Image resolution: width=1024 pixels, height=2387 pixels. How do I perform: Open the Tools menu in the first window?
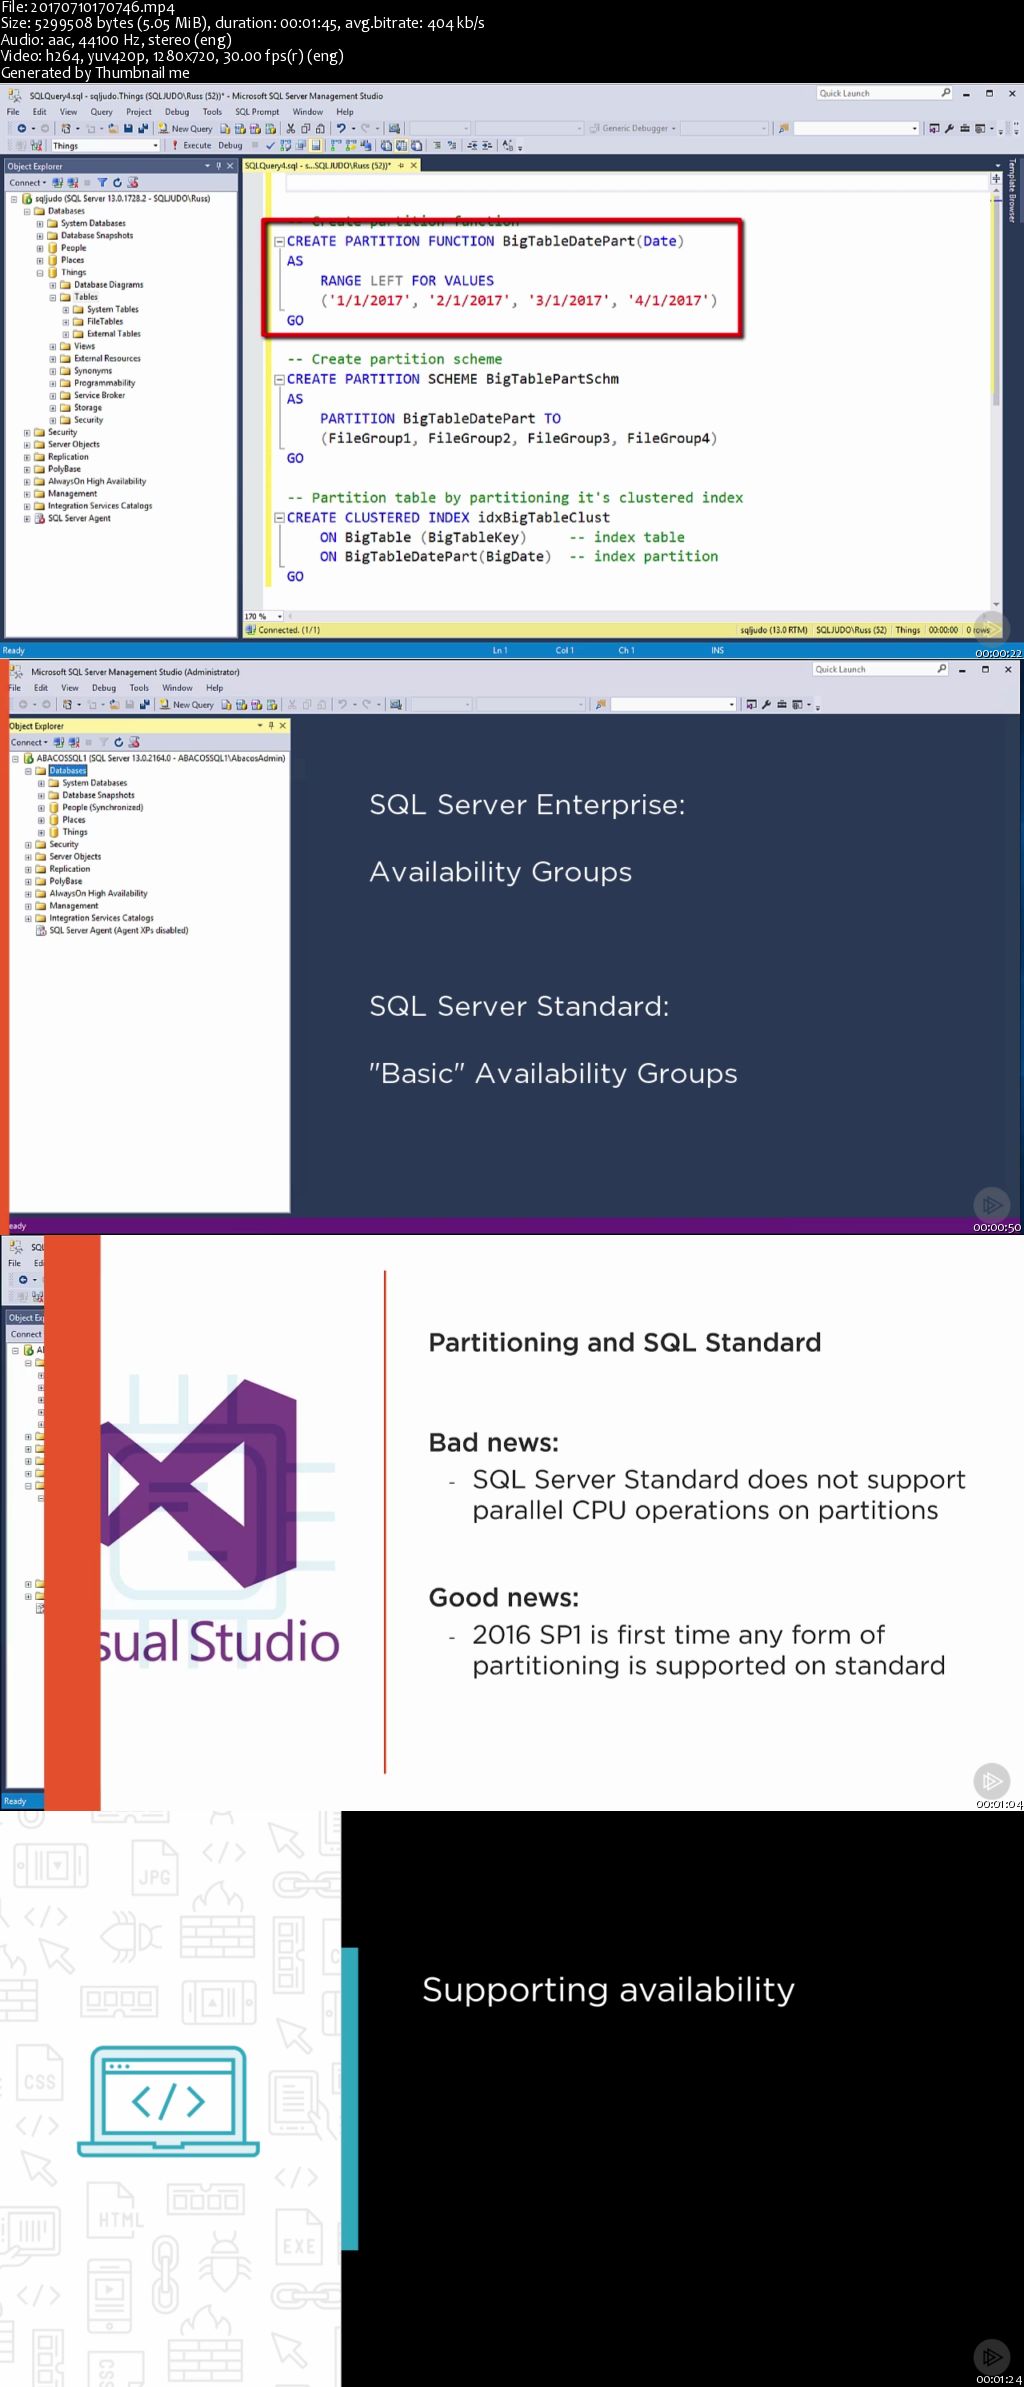click(212, 112)
